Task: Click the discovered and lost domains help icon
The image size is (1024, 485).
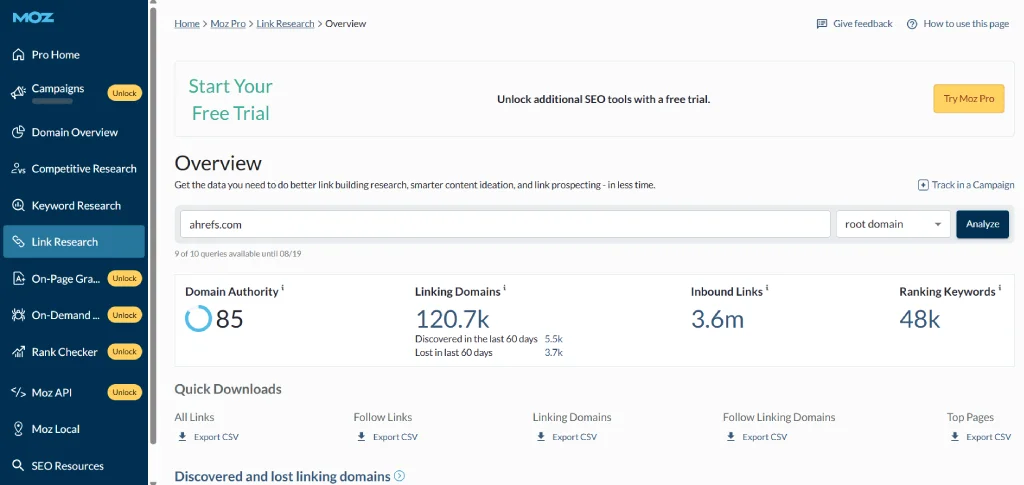Action: click(400, 476)
